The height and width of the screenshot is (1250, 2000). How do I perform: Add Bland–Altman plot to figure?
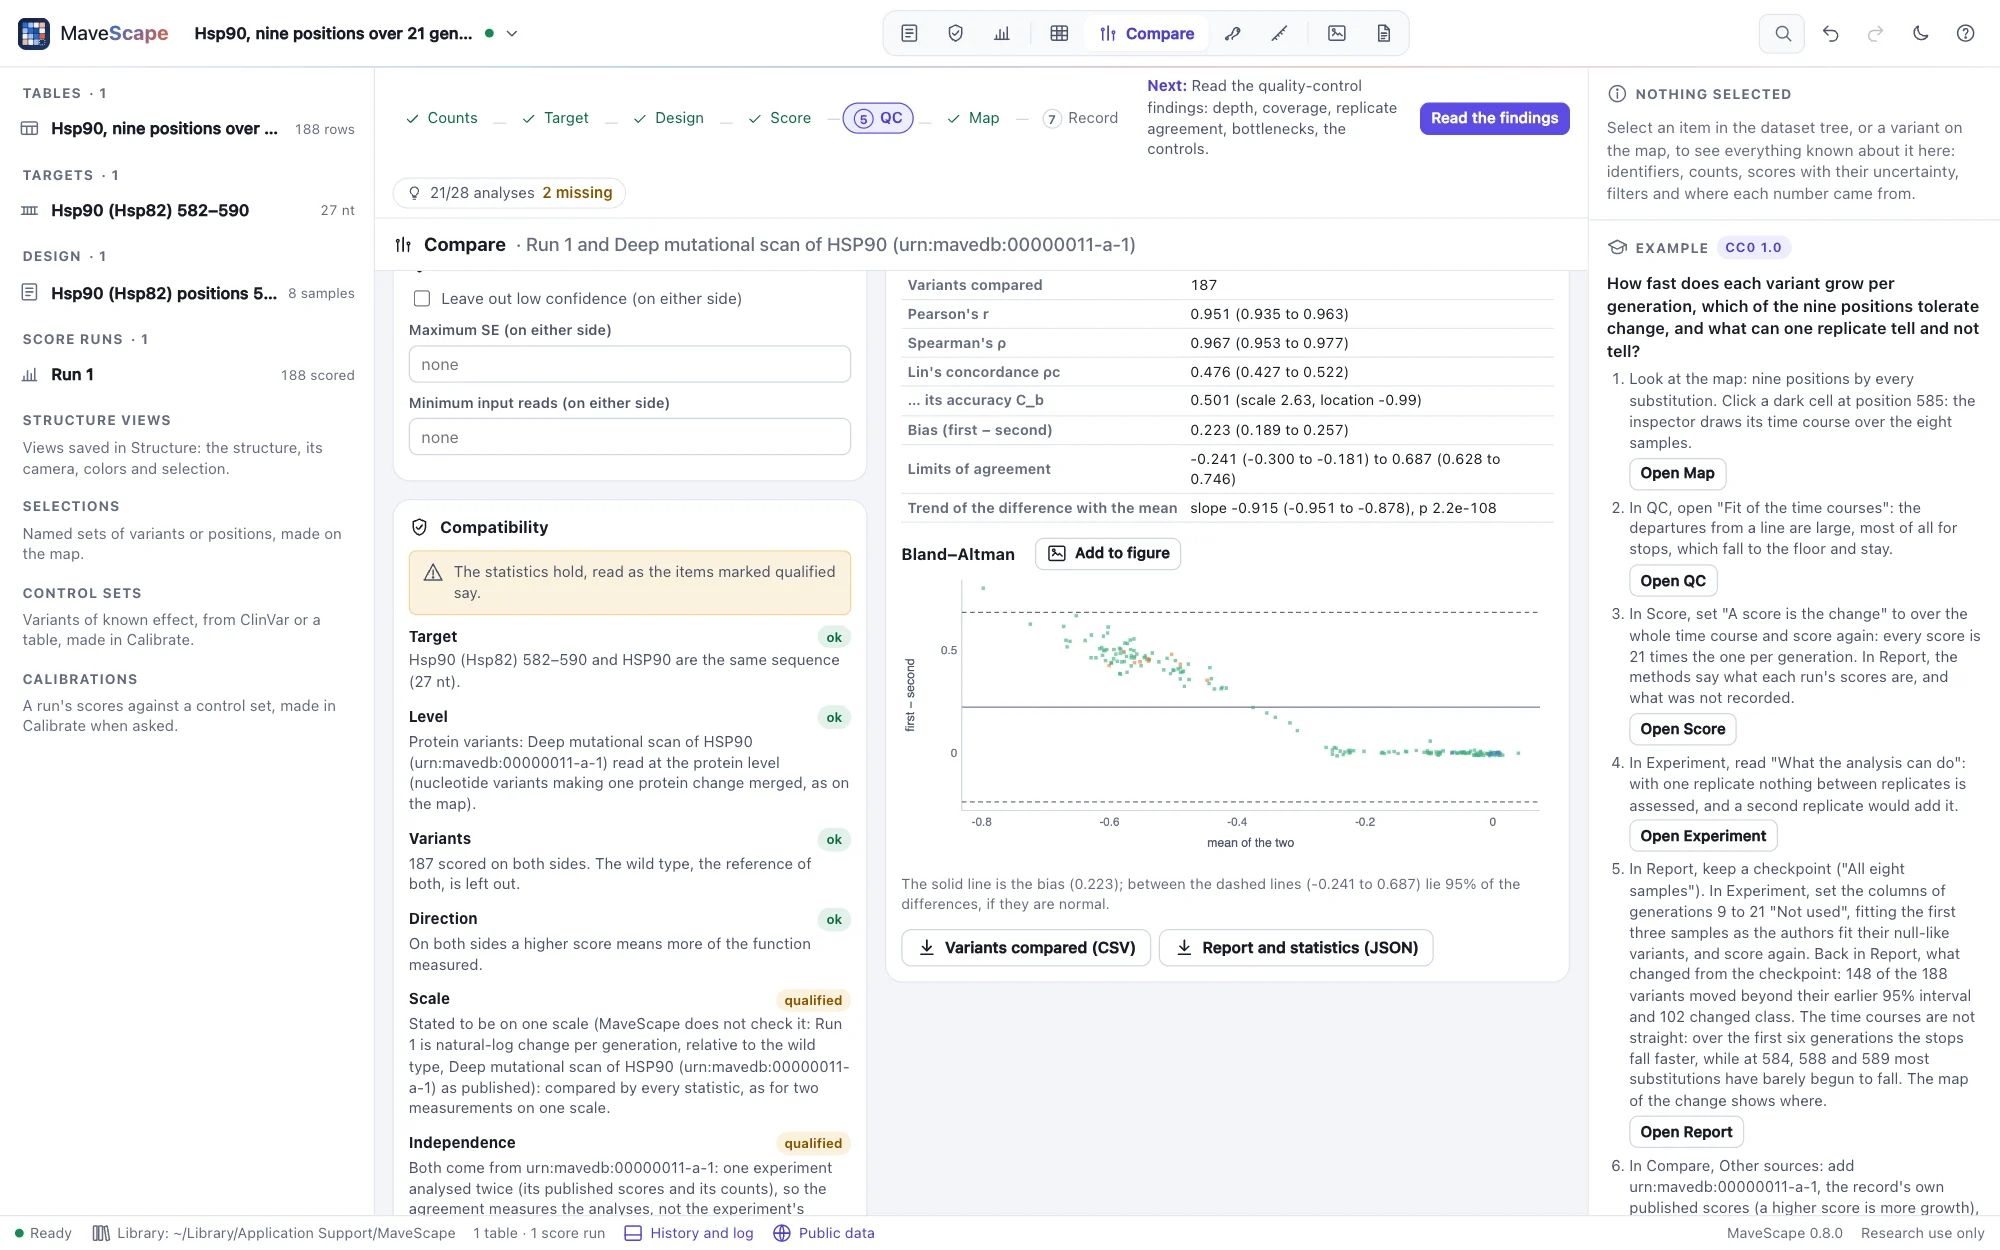[x=1108, y=553]
